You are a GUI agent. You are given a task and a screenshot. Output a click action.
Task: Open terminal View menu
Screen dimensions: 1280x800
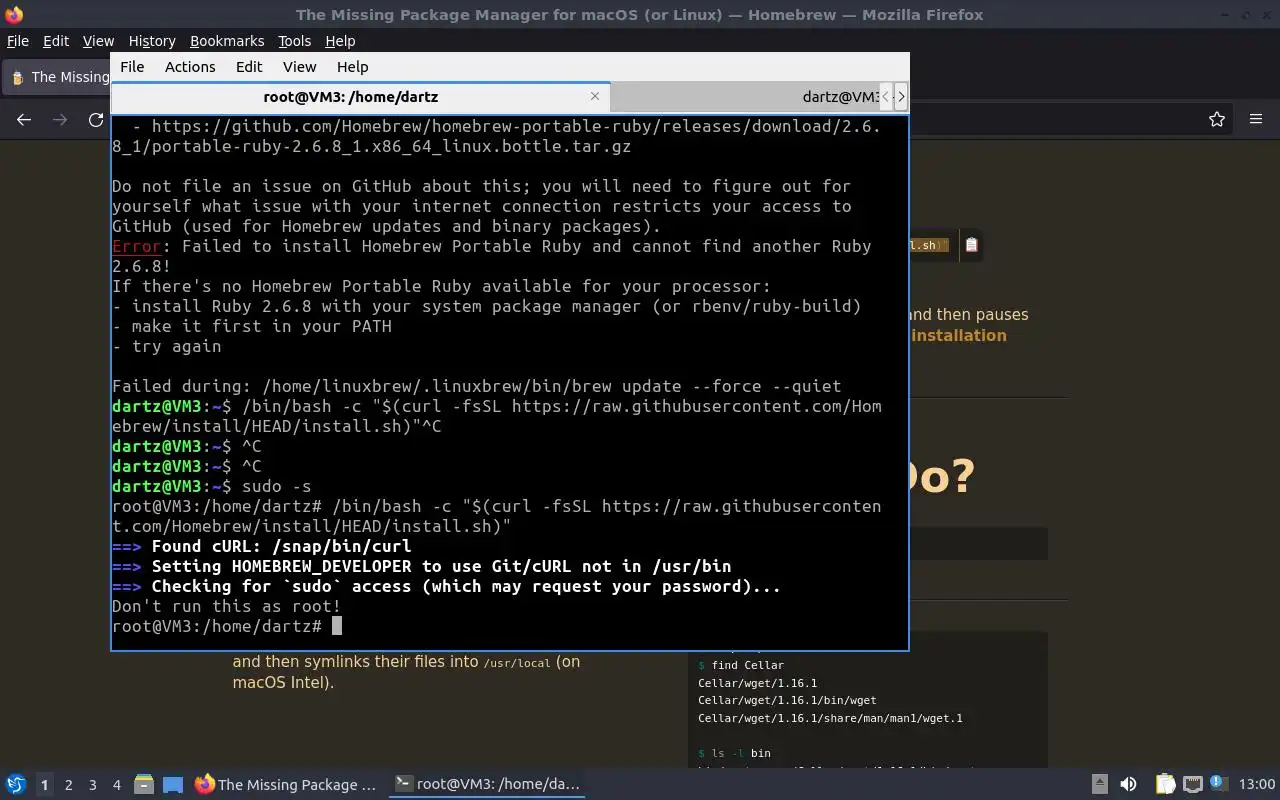pos(299,67)
